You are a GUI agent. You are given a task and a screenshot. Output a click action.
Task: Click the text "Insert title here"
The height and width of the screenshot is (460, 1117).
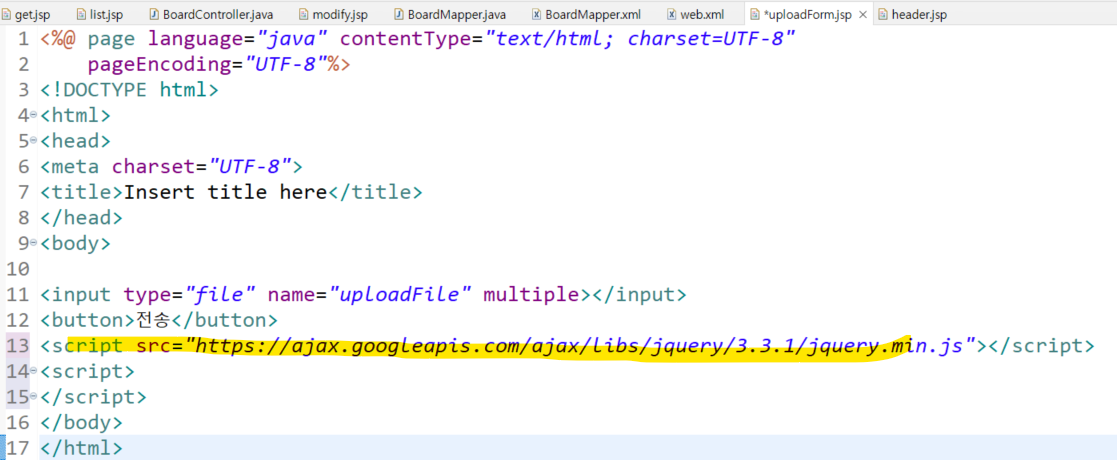pyautogui.click(x=224, y=192)
